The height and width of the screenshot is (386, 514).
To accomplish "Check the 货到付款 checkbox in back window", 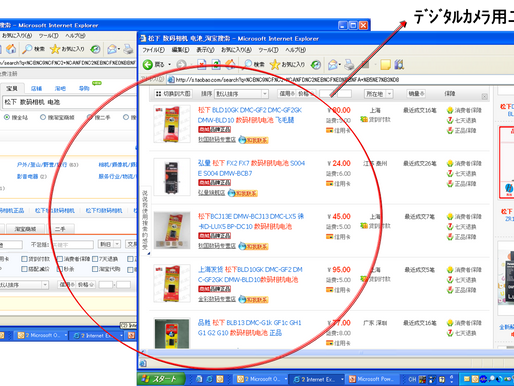I will click(x=24, y=259).
